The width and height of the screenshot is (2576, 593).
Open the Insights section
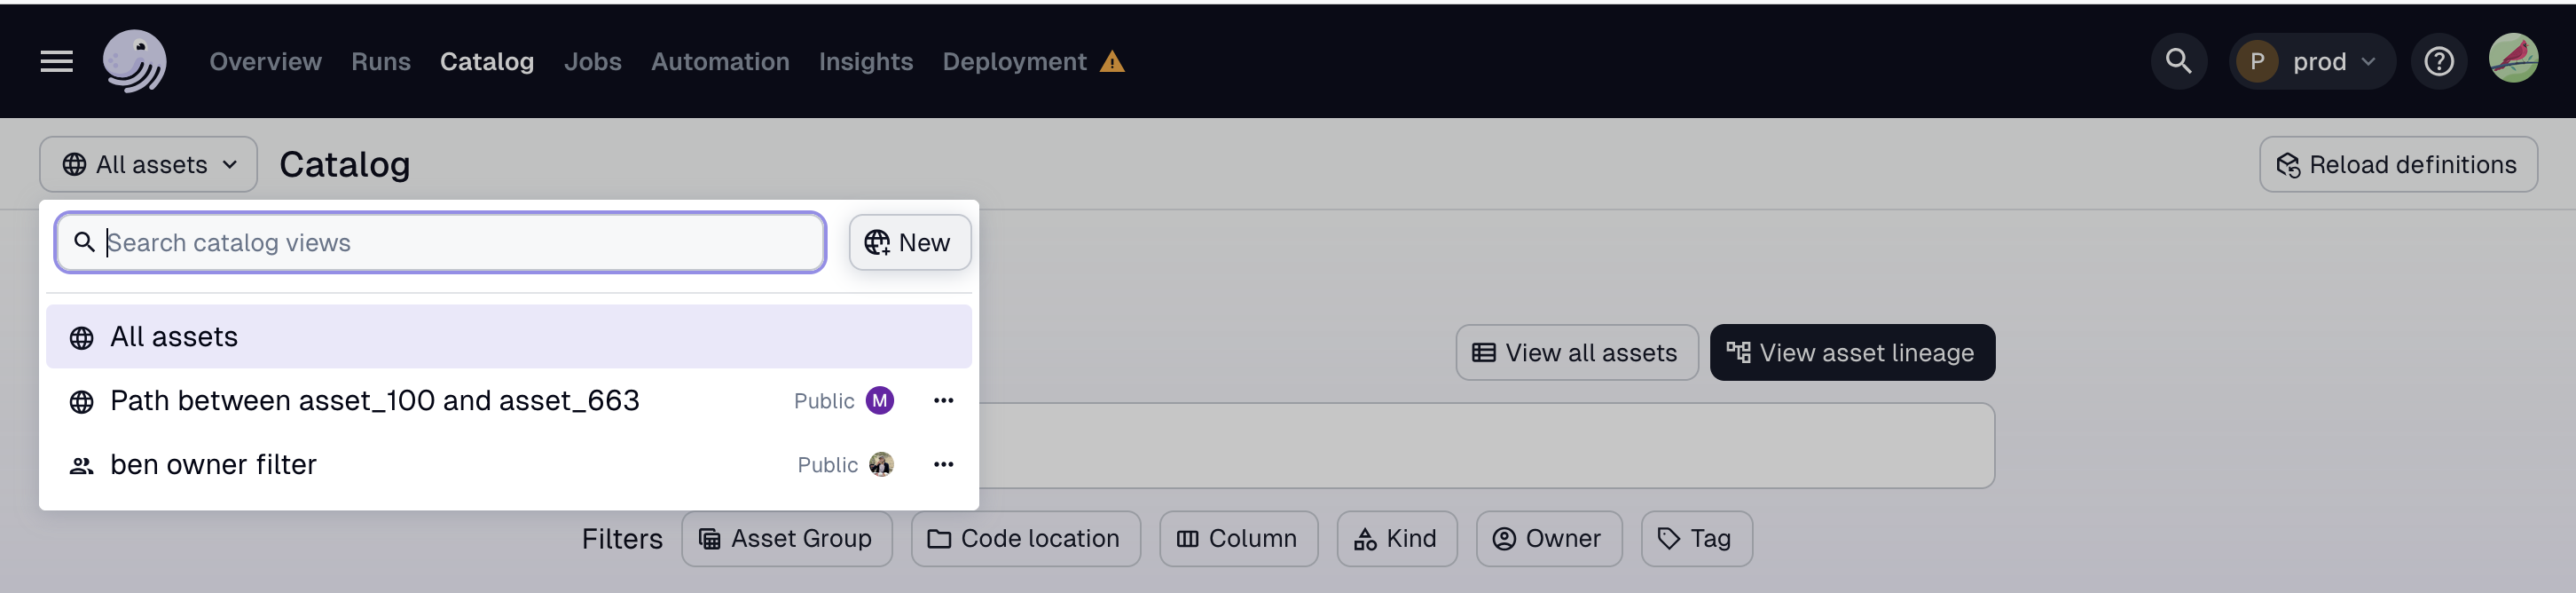click(866, 61)
